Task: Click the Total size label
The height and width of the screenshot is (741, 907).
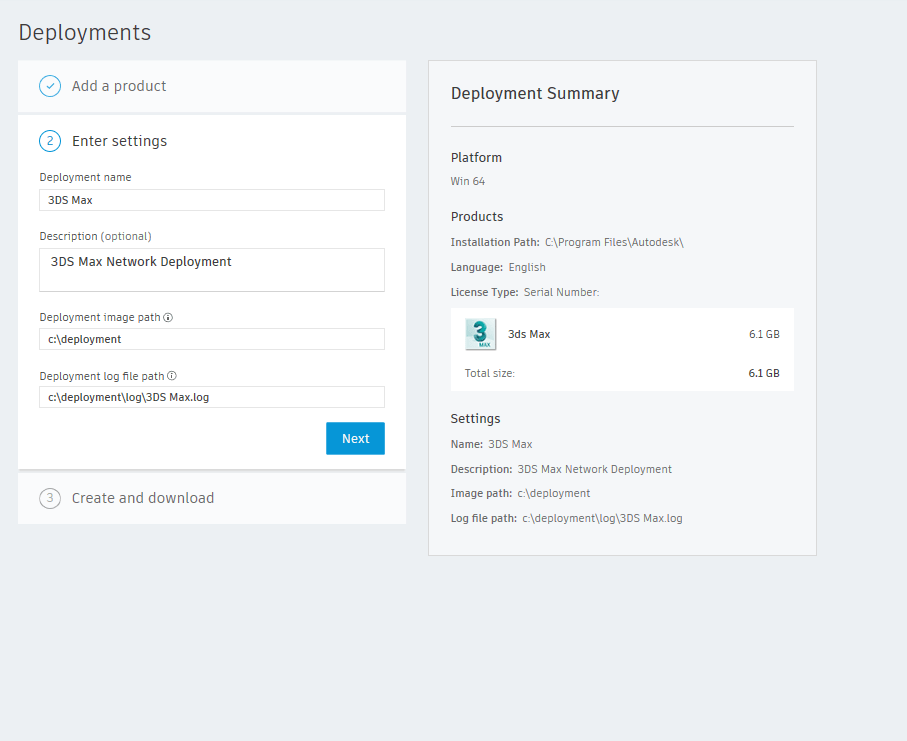Action: [x=489, y=374]
